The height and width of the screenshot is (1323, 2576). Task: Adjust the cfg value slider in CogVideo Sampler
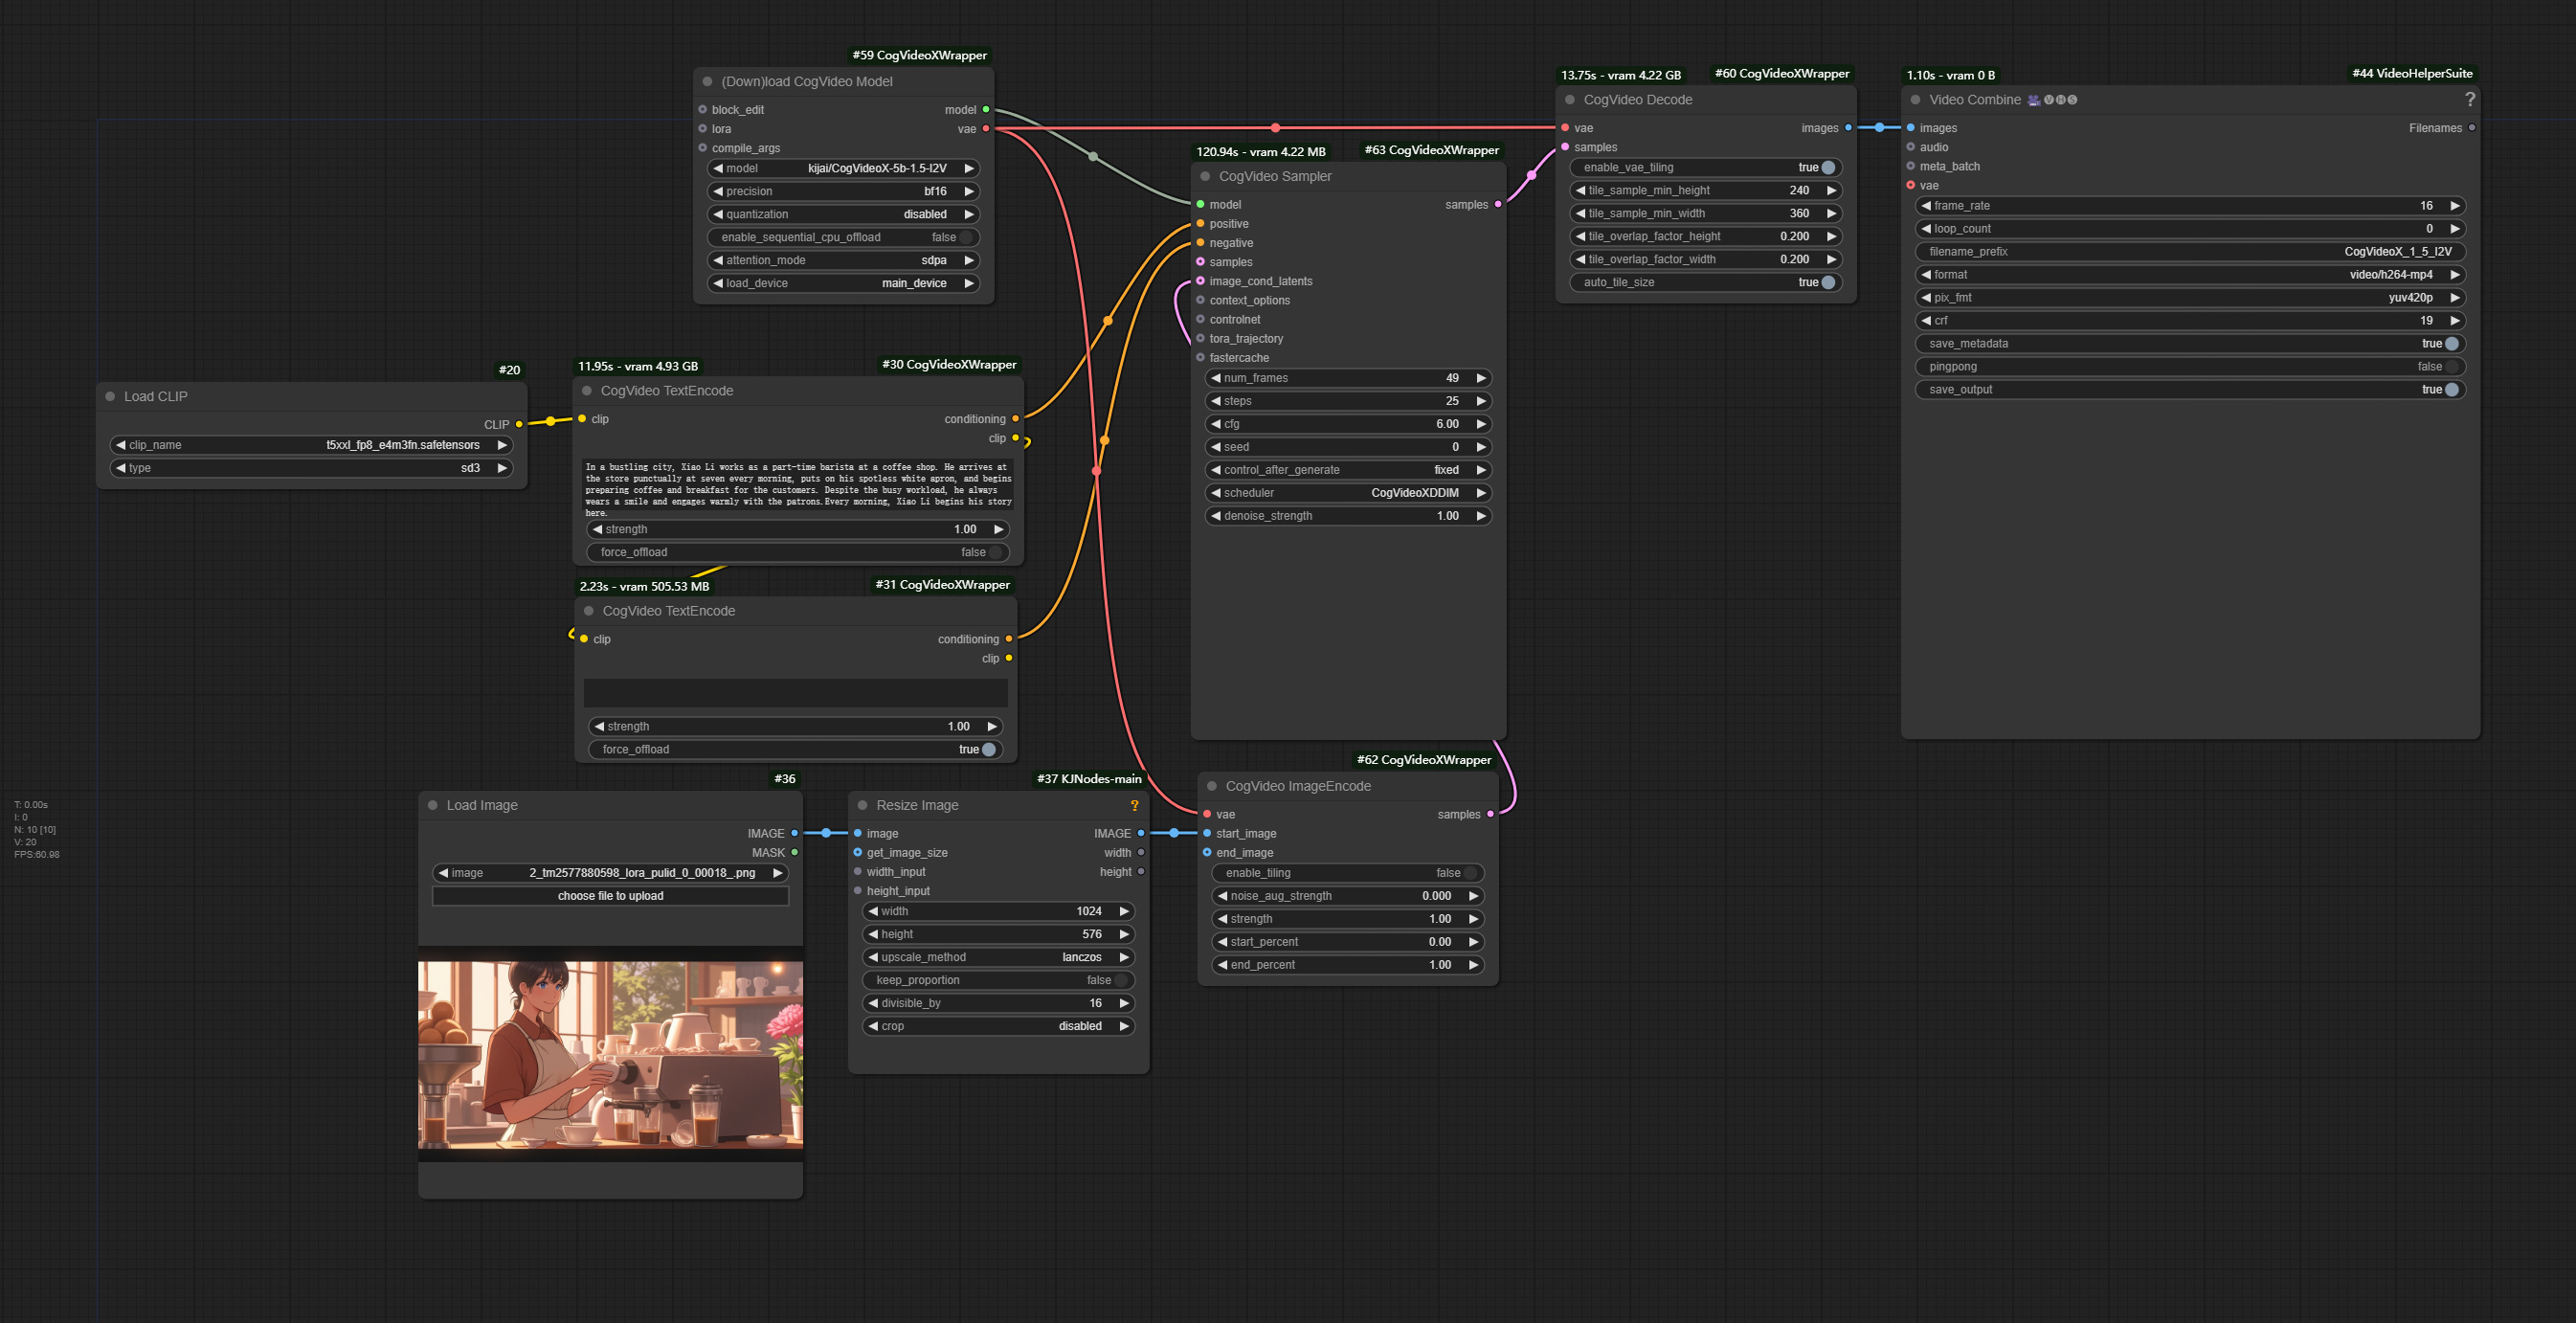[x=1347, y=423]
